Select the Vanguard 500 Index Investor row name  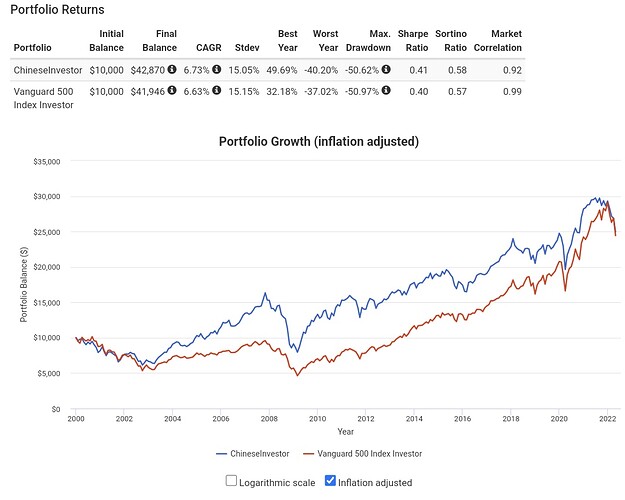click(x=43, y=98)
